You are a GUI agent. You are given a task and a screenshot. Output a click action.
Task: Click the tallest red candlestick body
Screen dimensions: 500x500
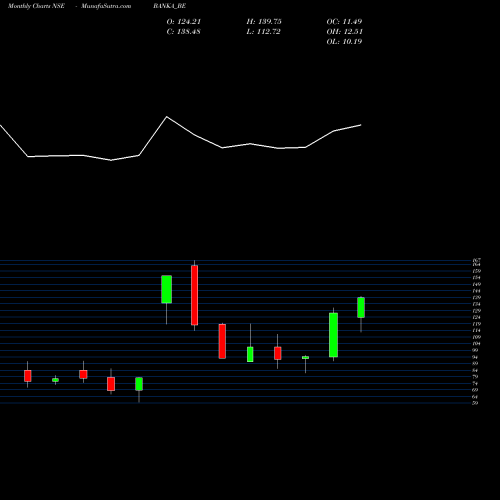(194, 295)
